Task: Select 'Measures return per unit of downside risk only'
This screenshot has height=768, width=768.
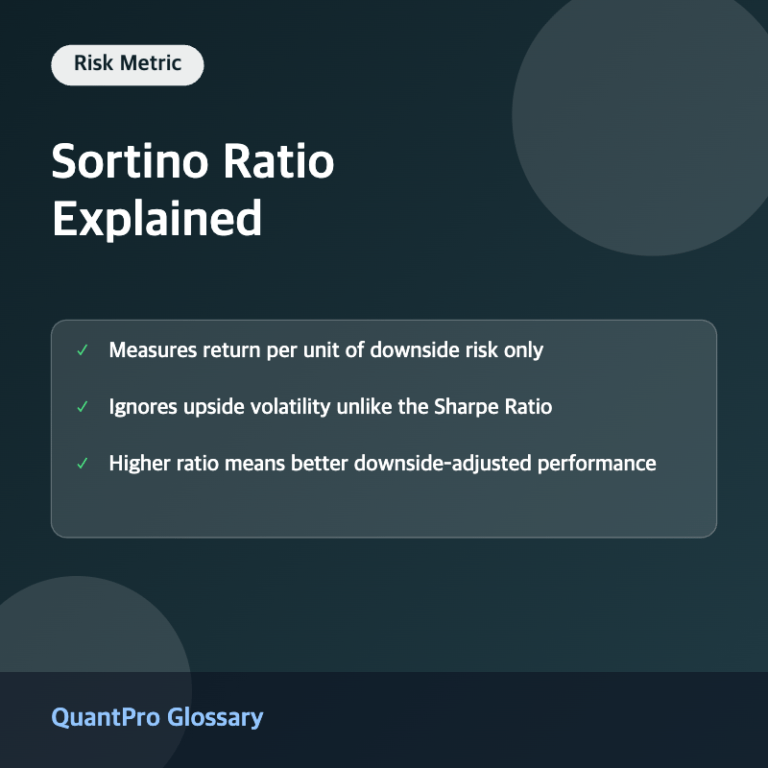Action: point(326,350)
